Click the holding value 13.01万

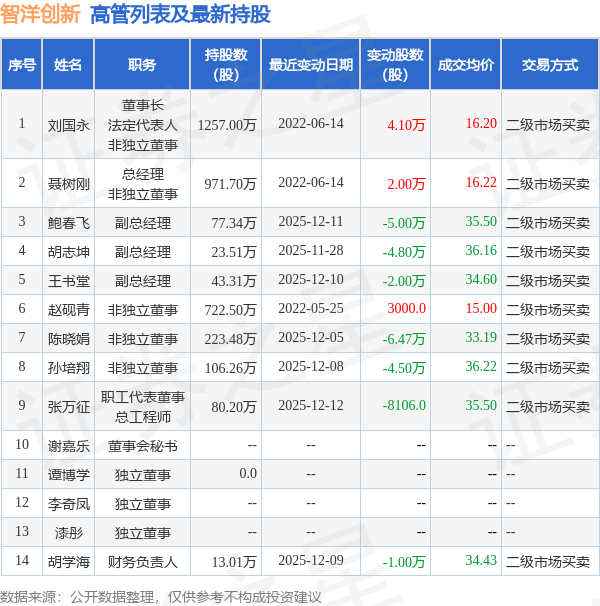pos(234,562)
